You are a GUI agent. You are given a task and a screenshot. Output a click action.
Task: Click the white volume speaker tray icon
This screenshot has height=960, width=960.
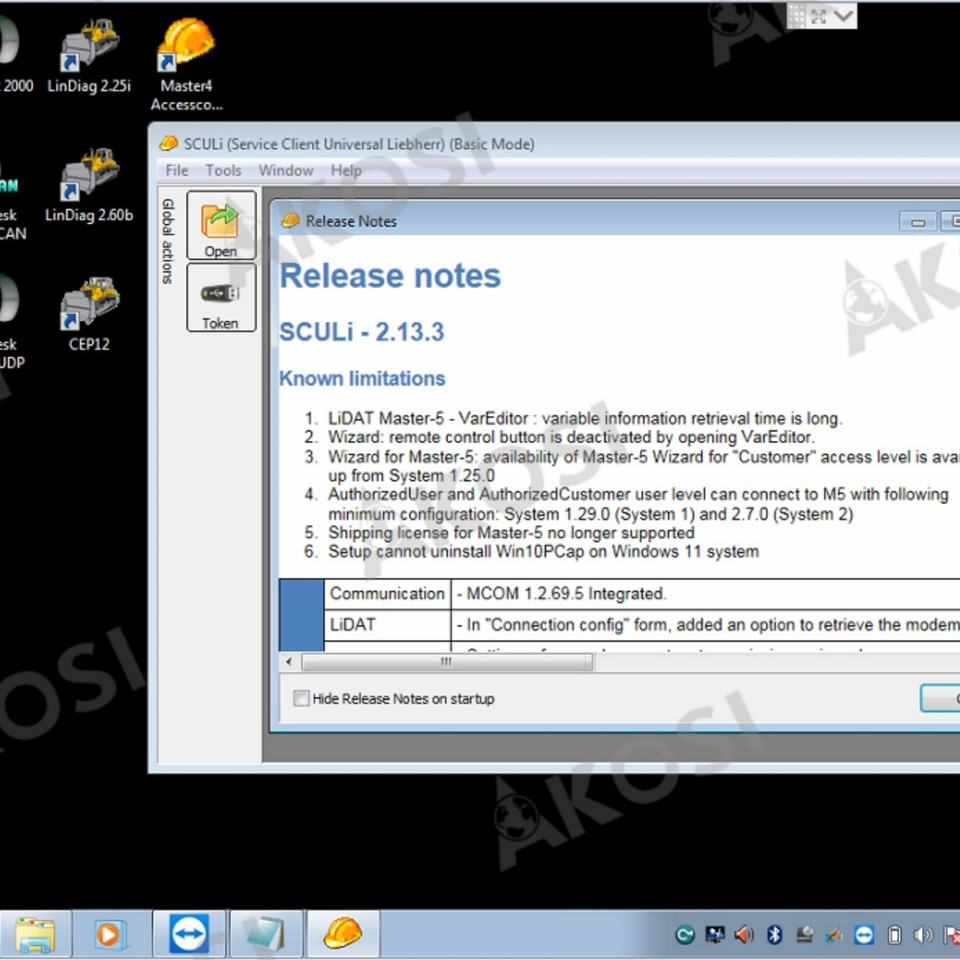923,935
